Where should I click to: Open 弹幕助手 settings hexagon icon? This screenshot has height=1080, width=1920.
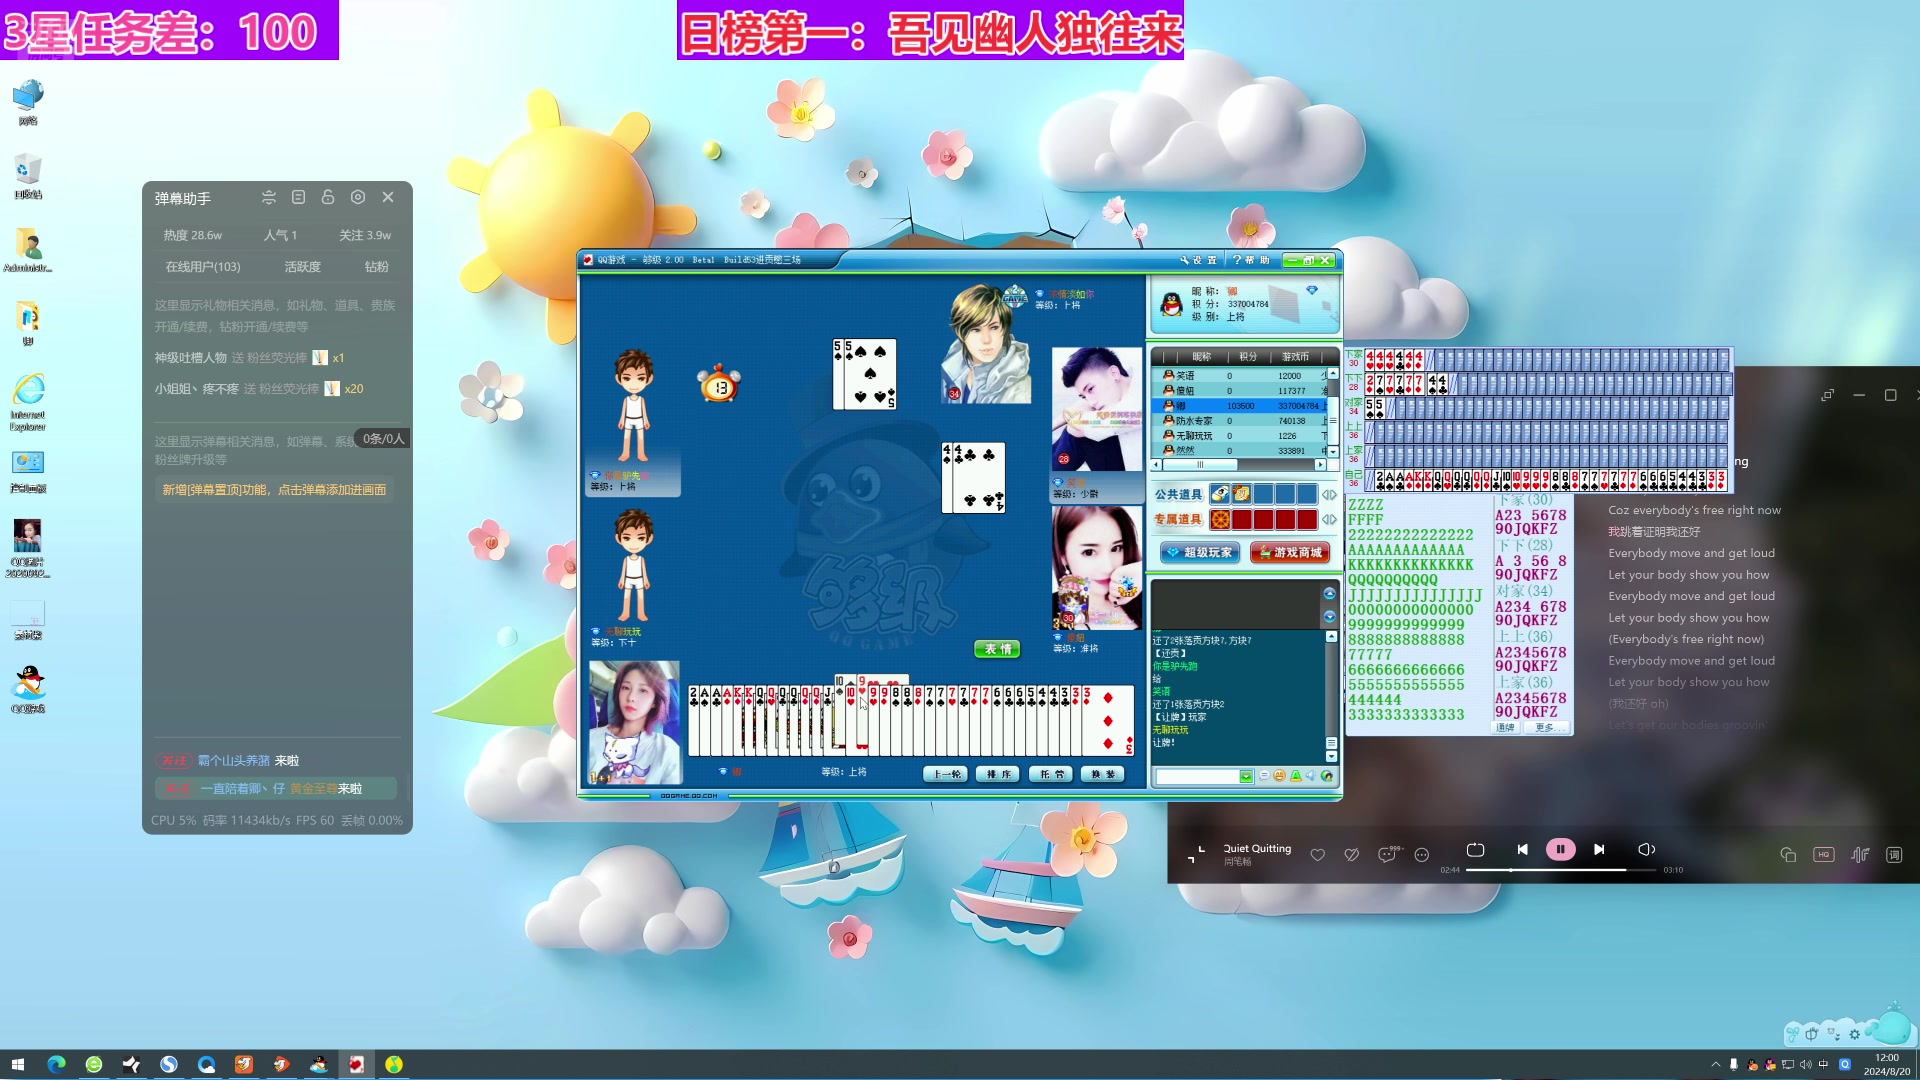click(358, 198)
